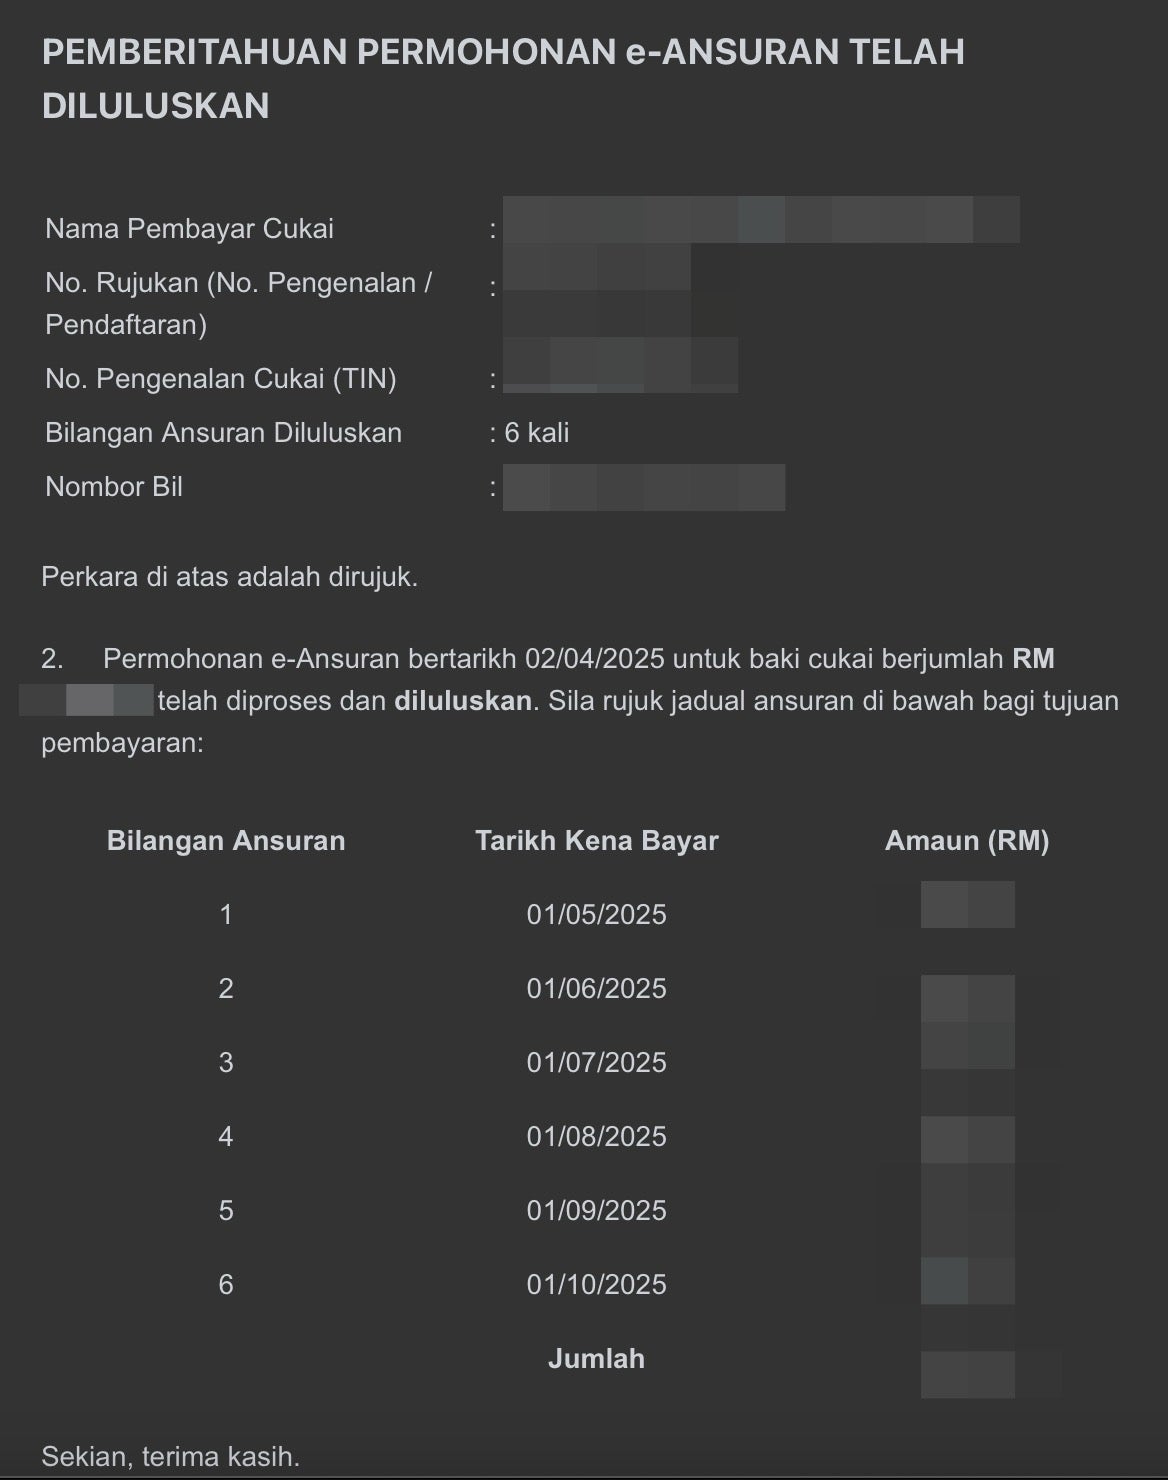Click the 'Sekian, terima kasih.' closing text
1168x1480 pixels.
coord(171,1457)
